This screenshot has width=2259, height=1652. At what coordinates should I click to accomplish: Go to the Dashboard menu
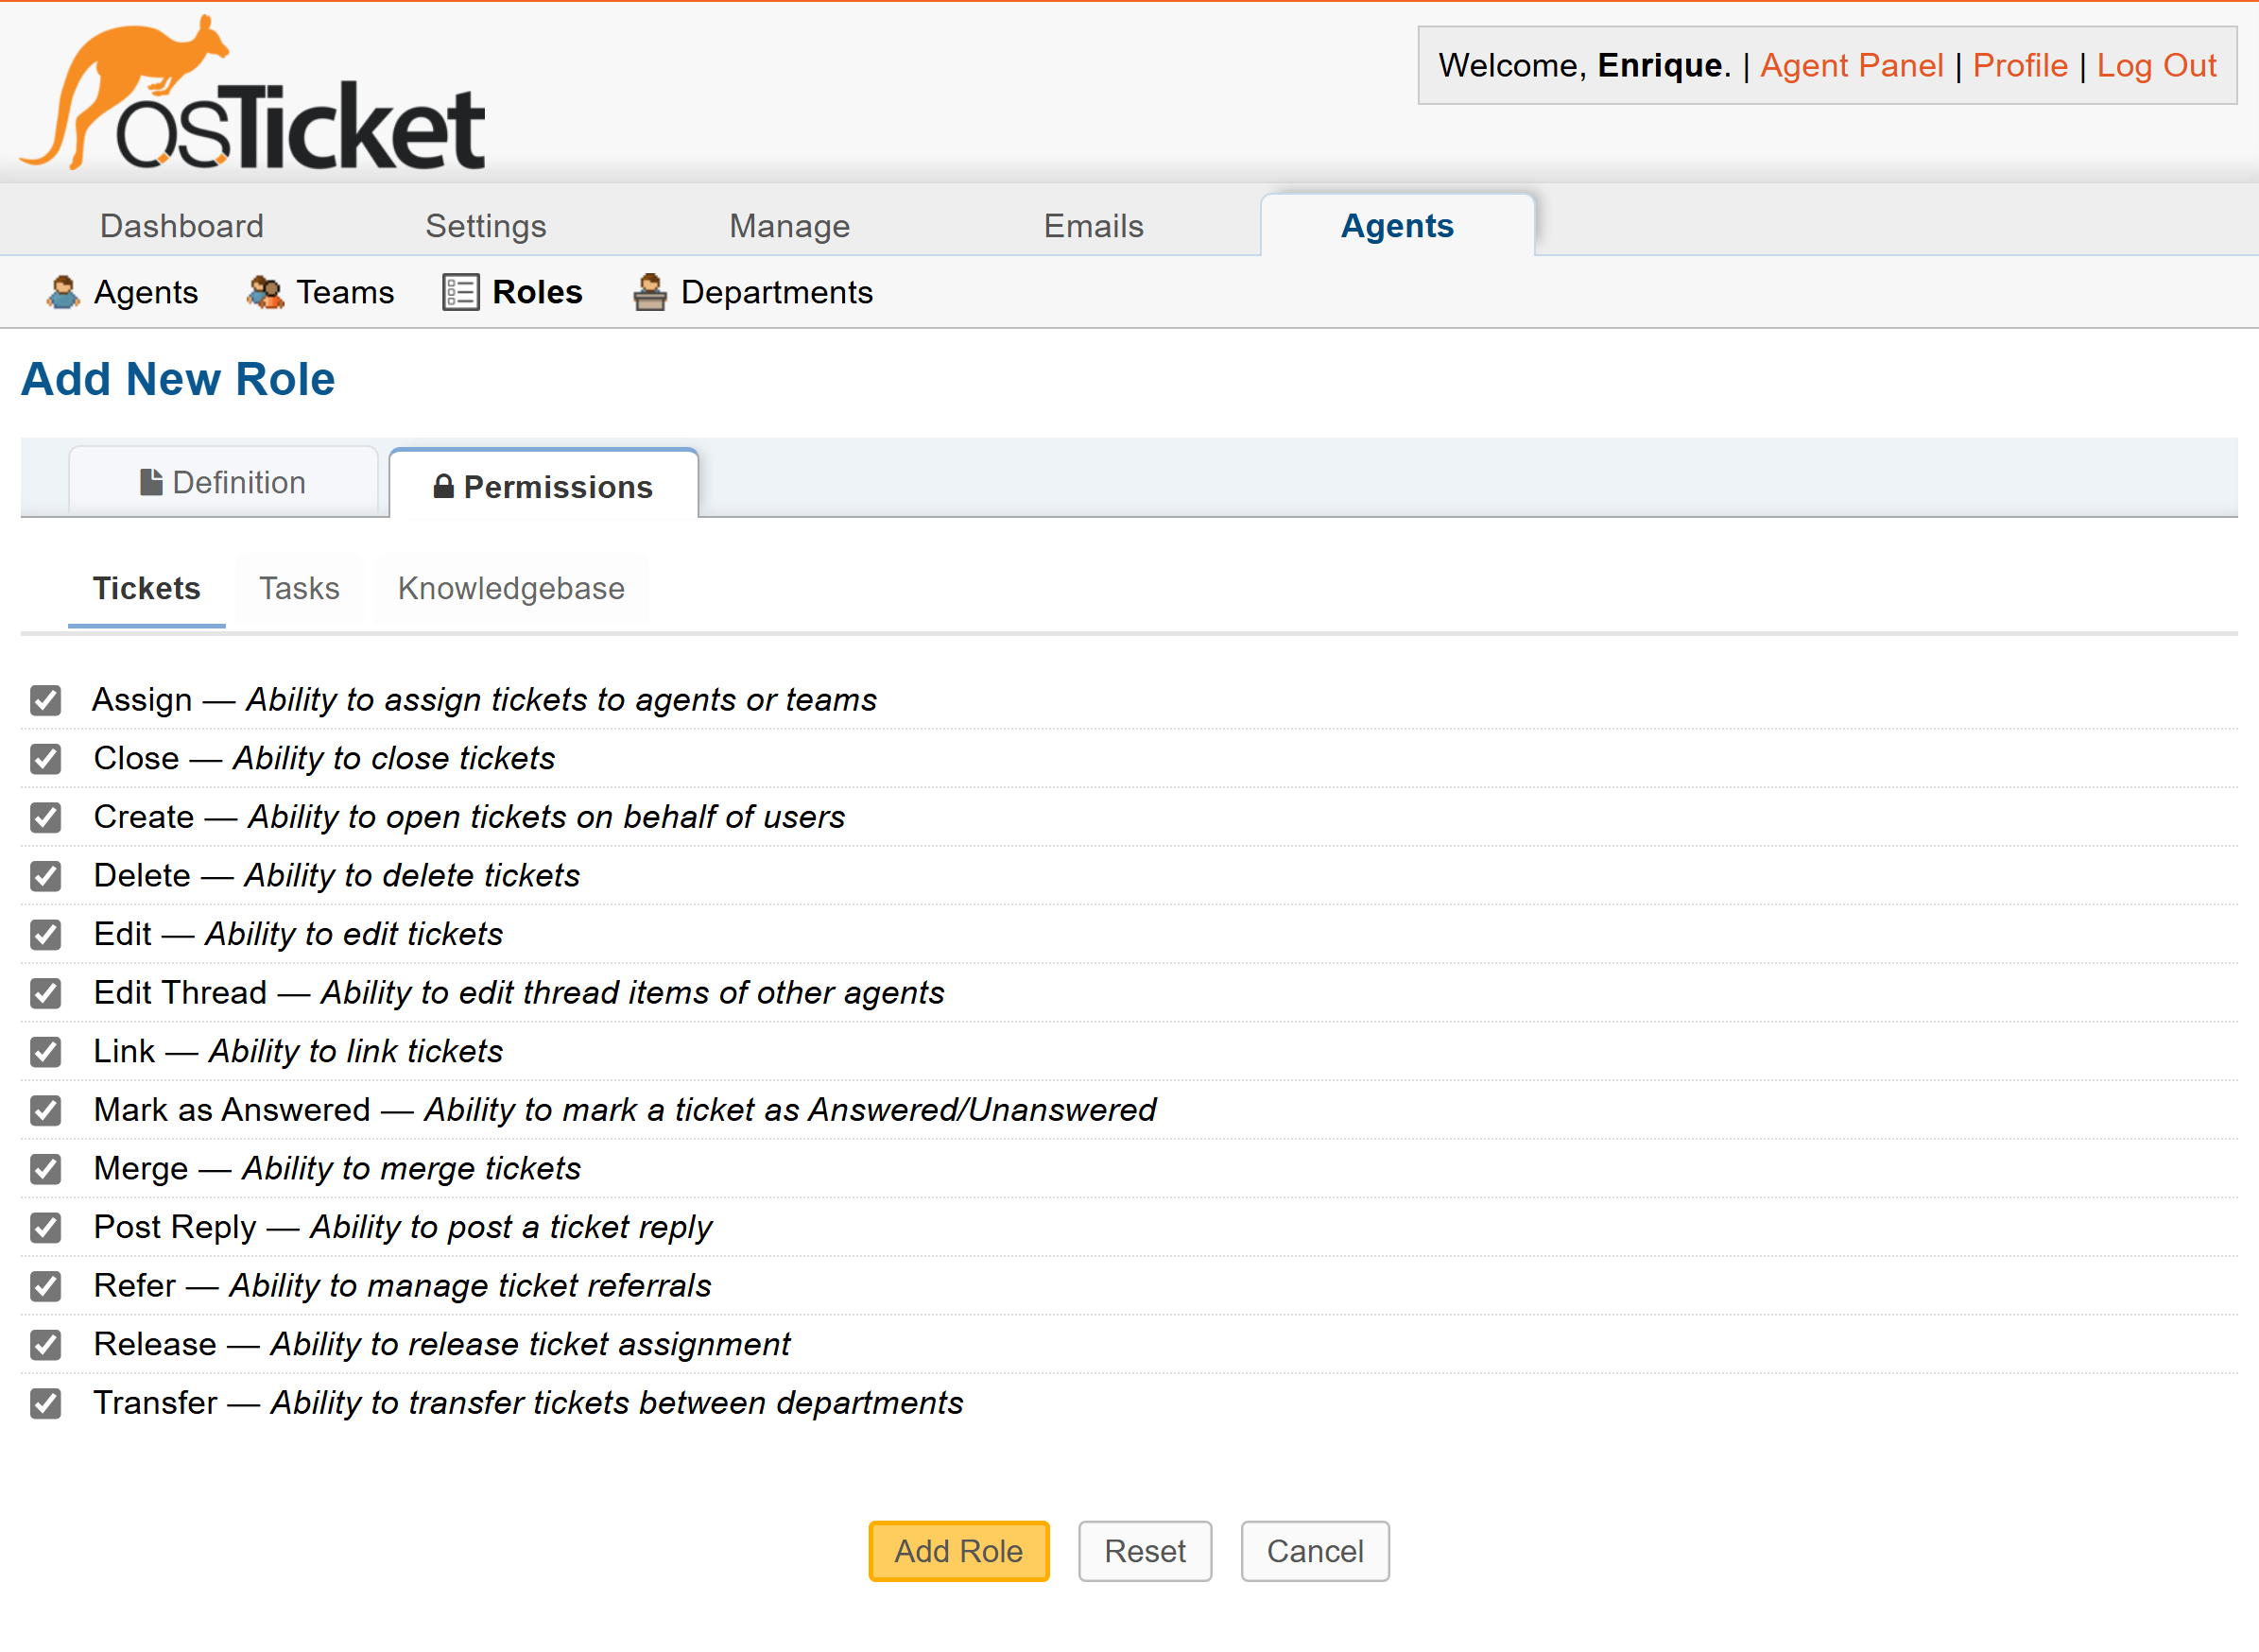[182, 226]
